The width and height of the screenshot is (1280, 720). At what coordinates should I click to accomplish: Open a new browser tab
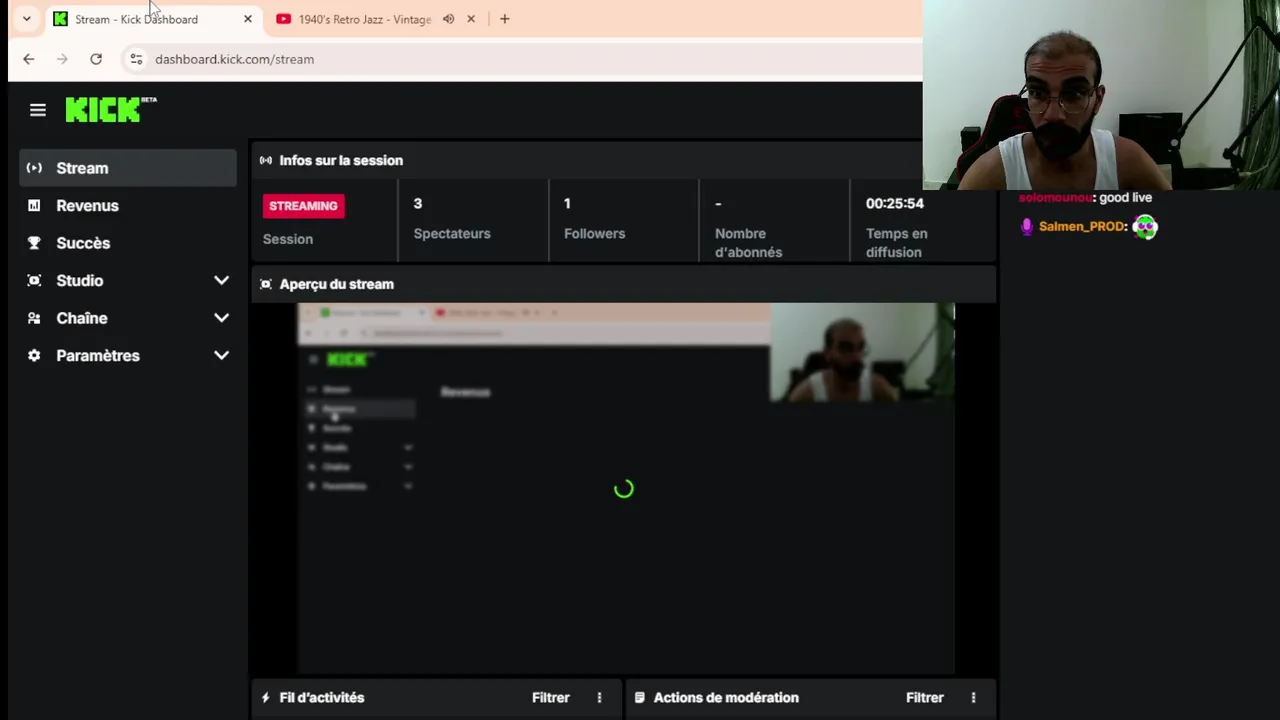505,19
